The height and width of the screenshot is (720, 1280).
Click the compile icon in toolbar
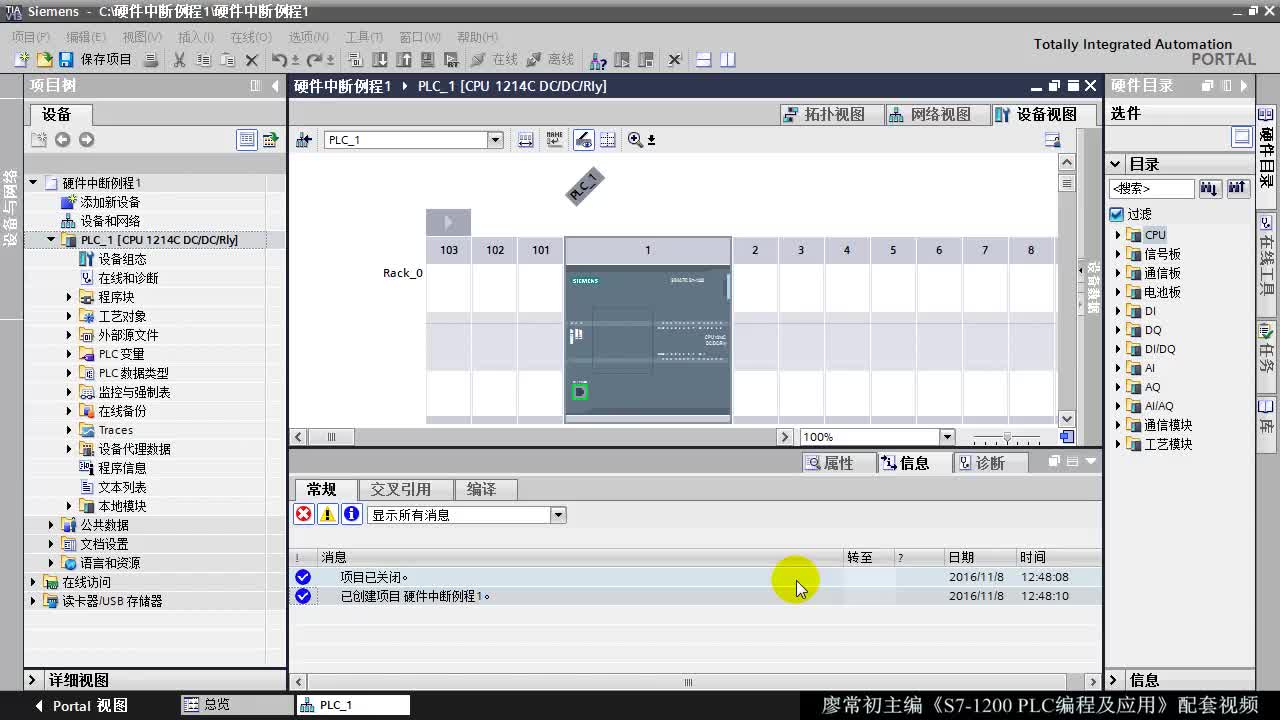pyautogui.click(x=356, y=60)
